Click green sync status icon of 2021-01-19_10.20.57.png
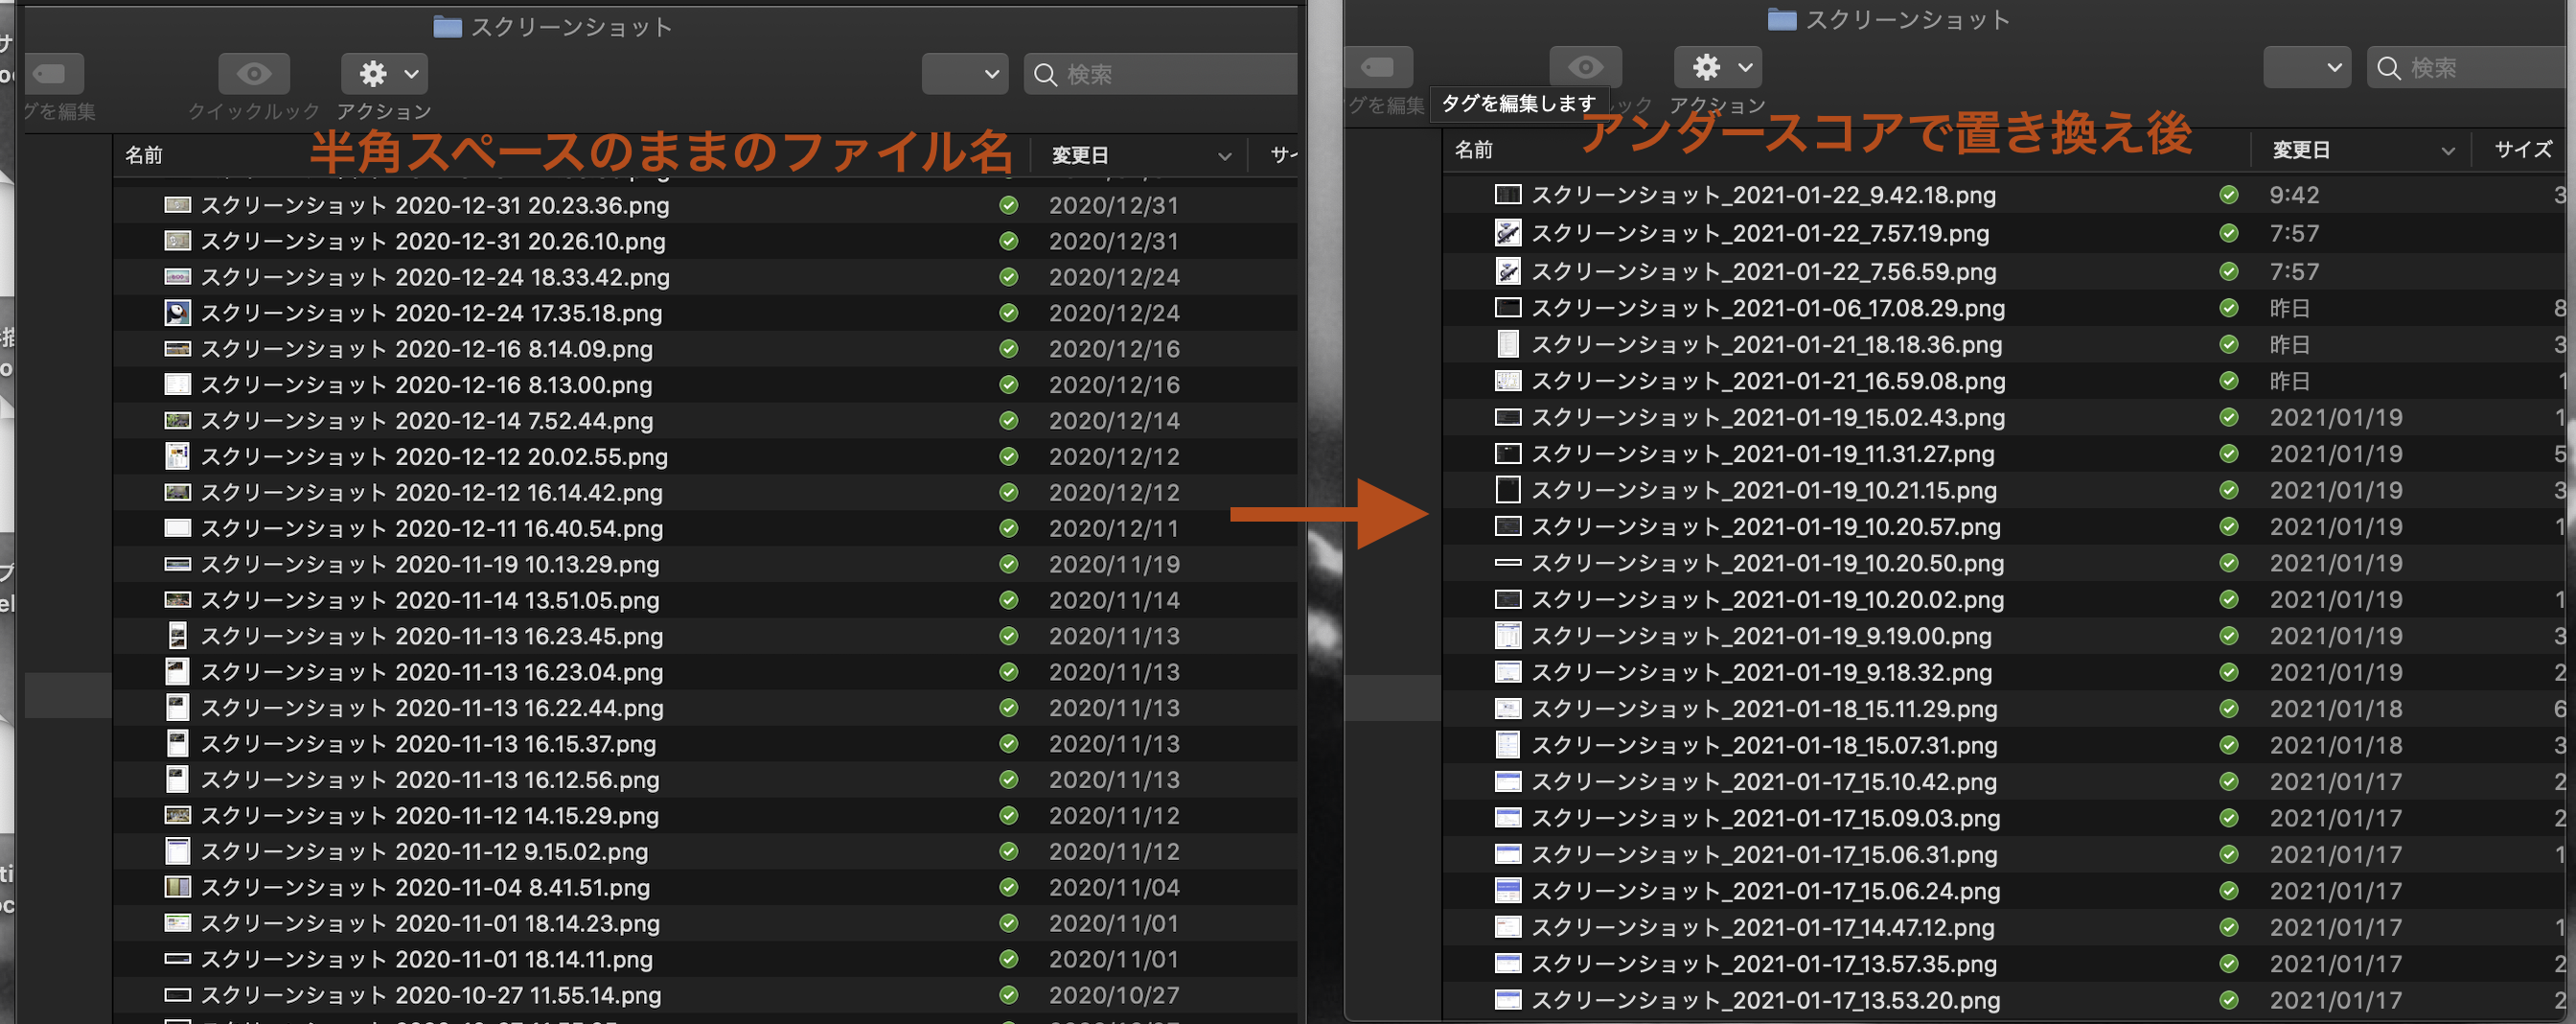2576x1024 pixels. 2228,527
